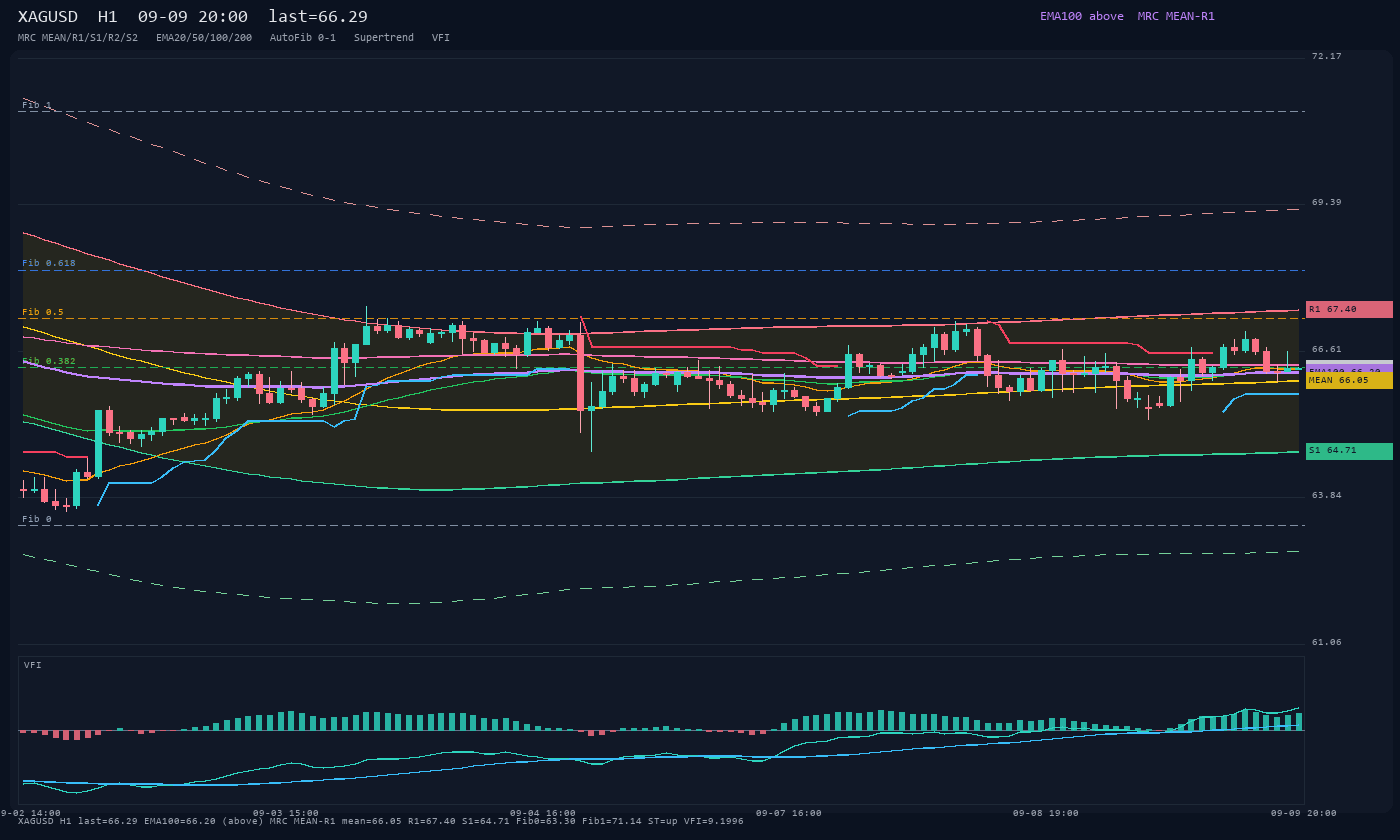
Task: Click the 61.06 price axis label
Action: pos(1327,642)
